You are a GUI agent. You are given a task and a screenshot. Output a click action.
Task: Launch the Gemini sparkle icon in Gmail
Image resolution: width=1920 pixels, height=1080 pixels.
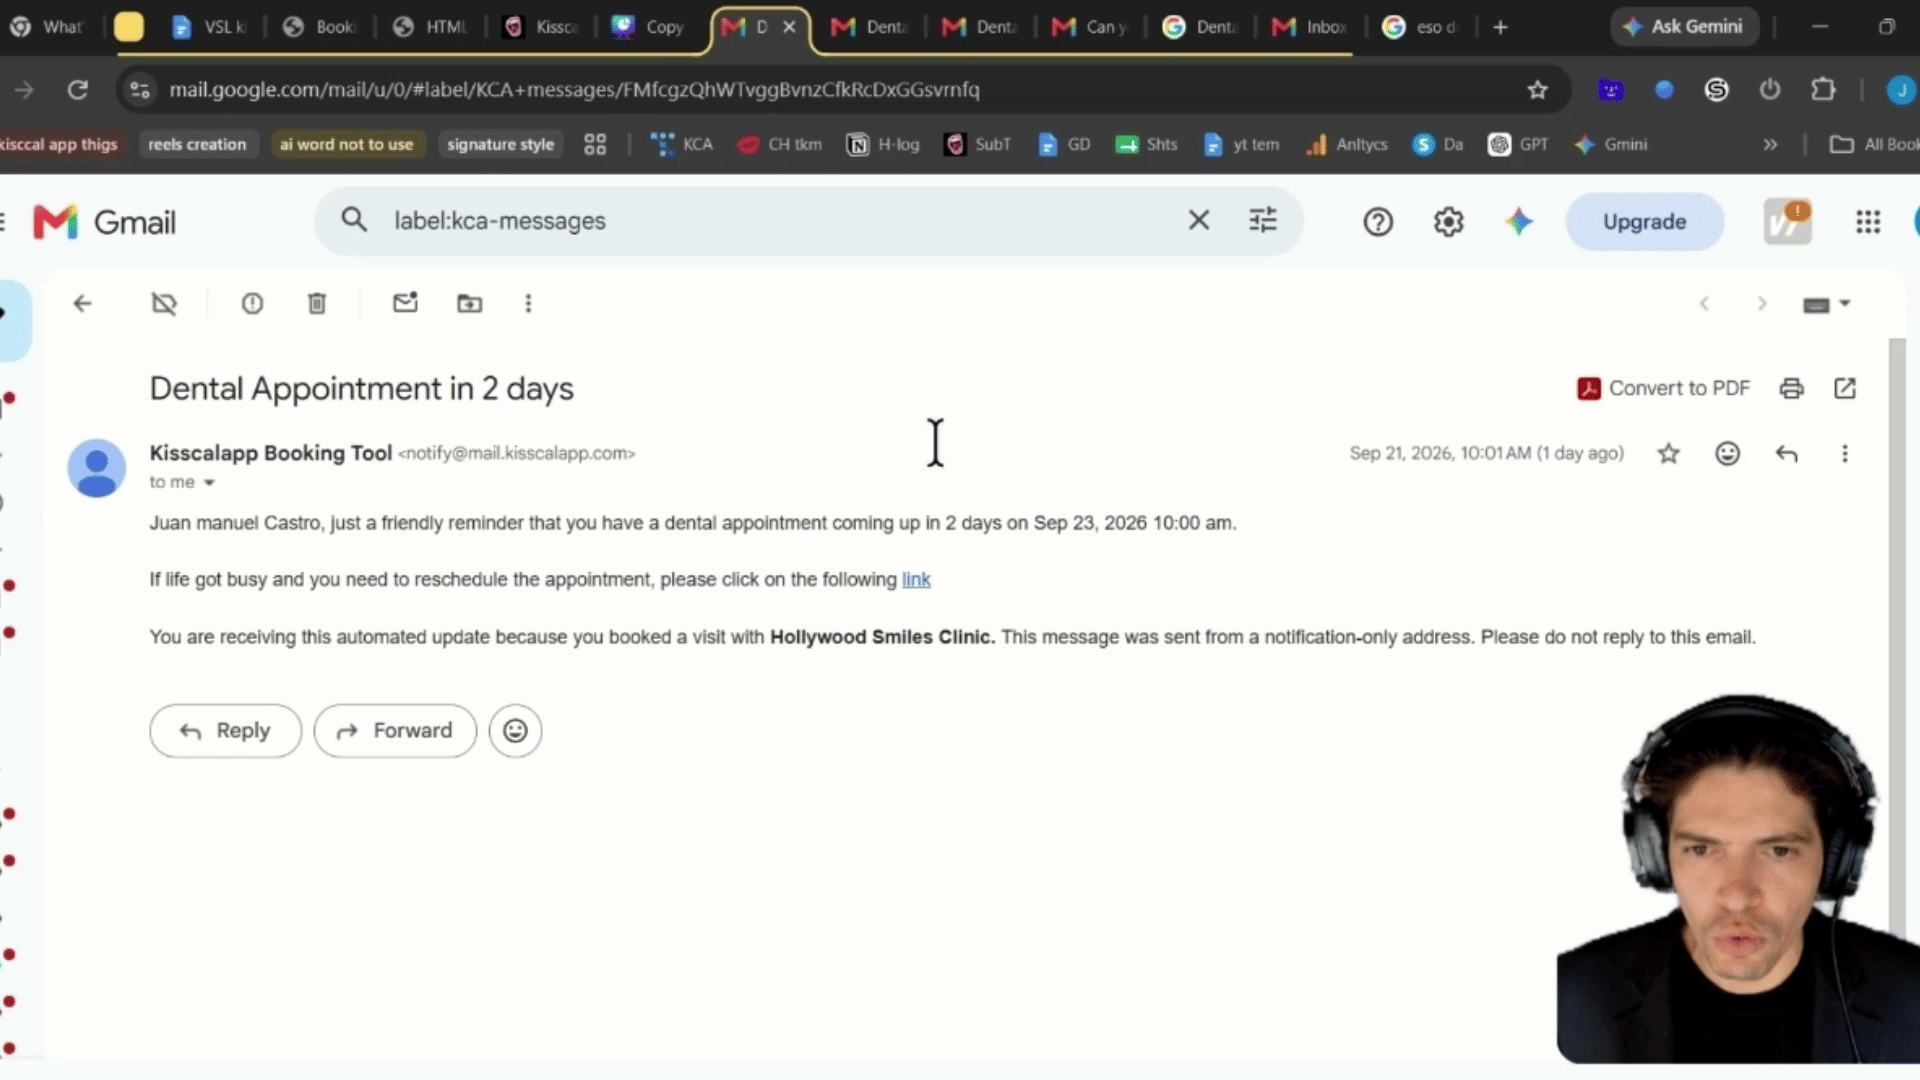[x=1518, y=222]
